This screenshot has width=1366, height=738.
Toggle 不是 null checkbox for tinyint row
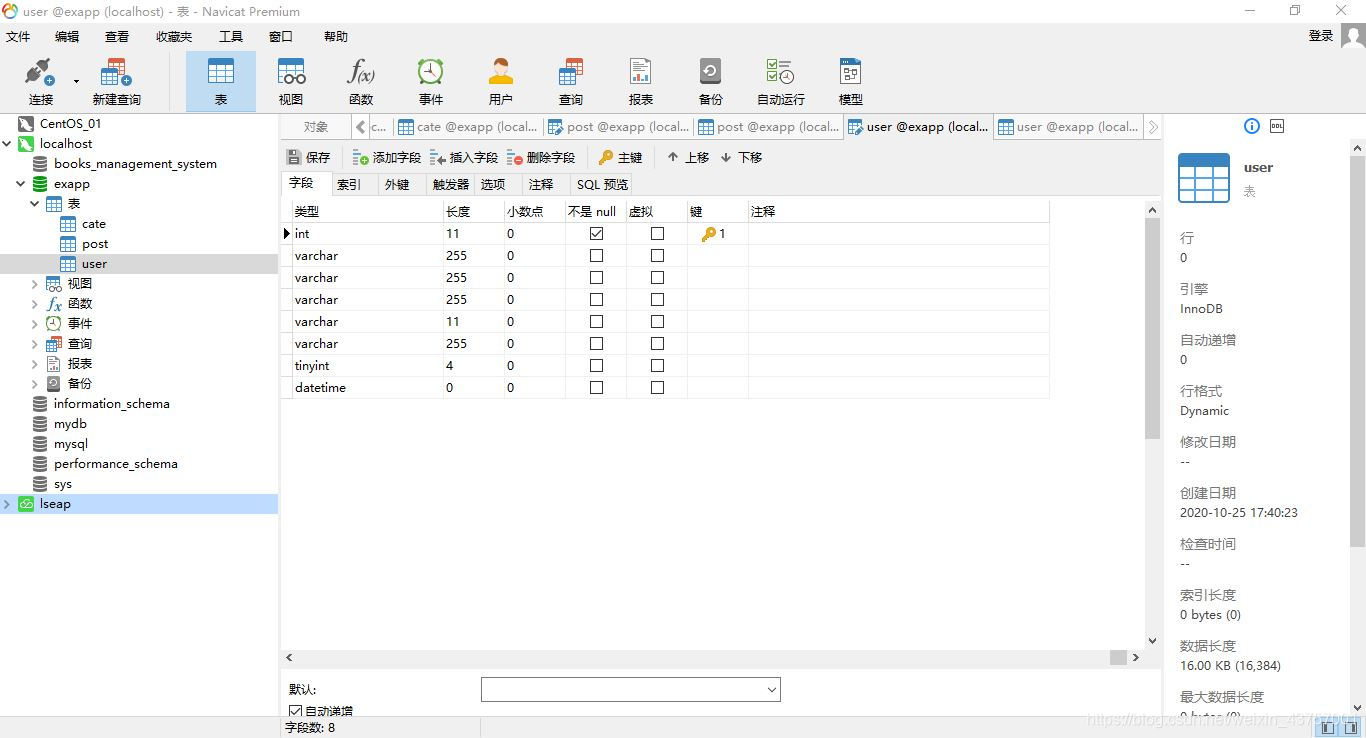(597, 366)
